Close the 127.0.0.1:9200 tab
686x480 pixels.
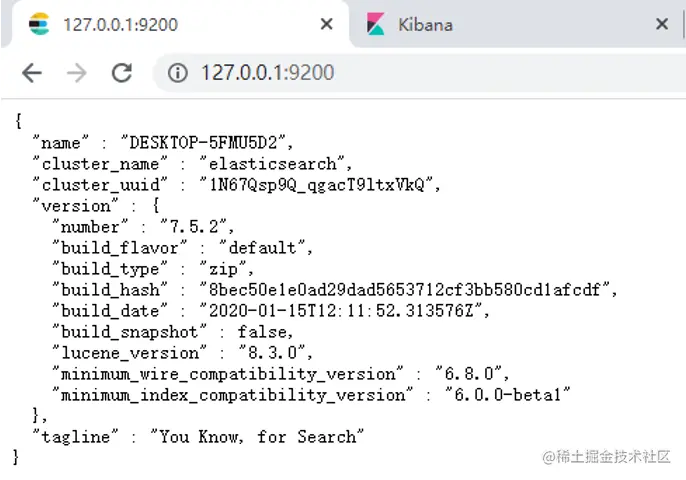pos(326,24)
